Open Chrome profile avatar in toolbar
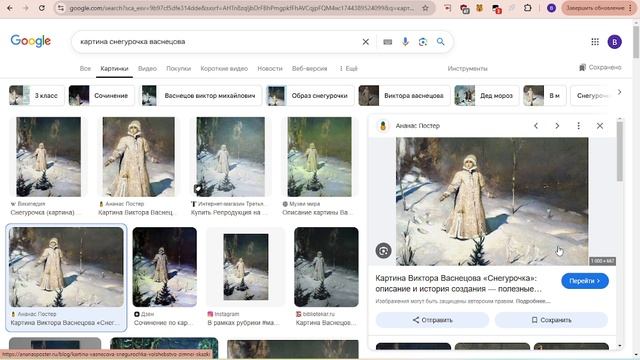Viewport: 640px width, 360px height. click(x=551, y=8)
